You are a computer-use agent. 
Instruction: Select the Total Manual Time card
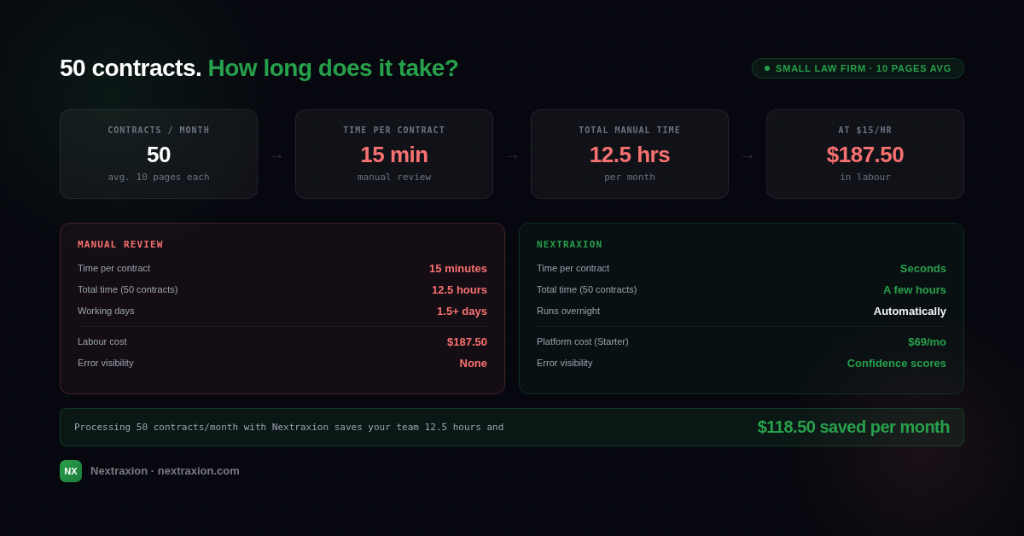click(x=630, y=154)
